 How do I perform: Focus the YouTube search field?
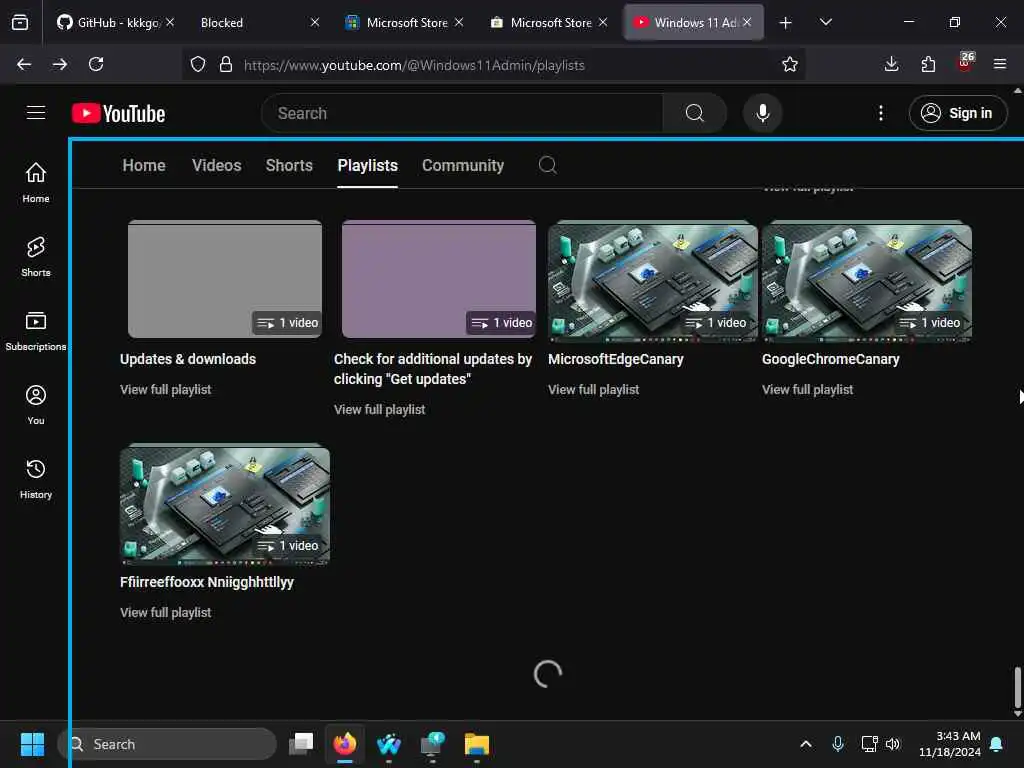462,113
